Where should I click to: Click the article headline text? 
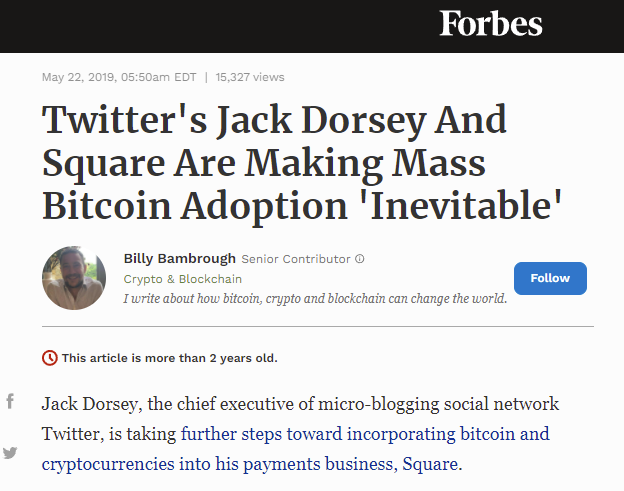coord(302,163)
